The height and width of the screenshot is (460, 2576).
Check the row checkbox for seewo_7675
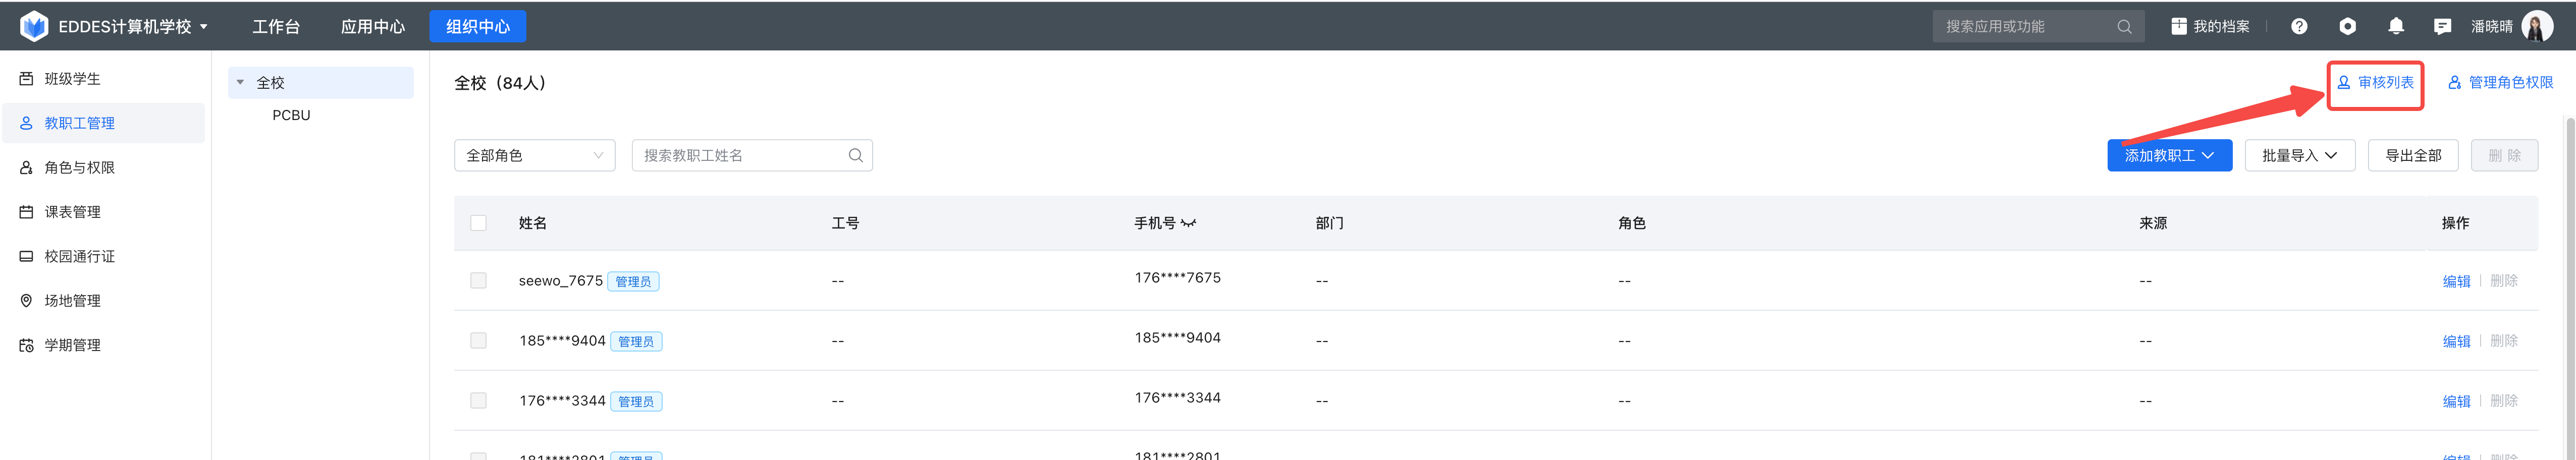click(478, 281)
